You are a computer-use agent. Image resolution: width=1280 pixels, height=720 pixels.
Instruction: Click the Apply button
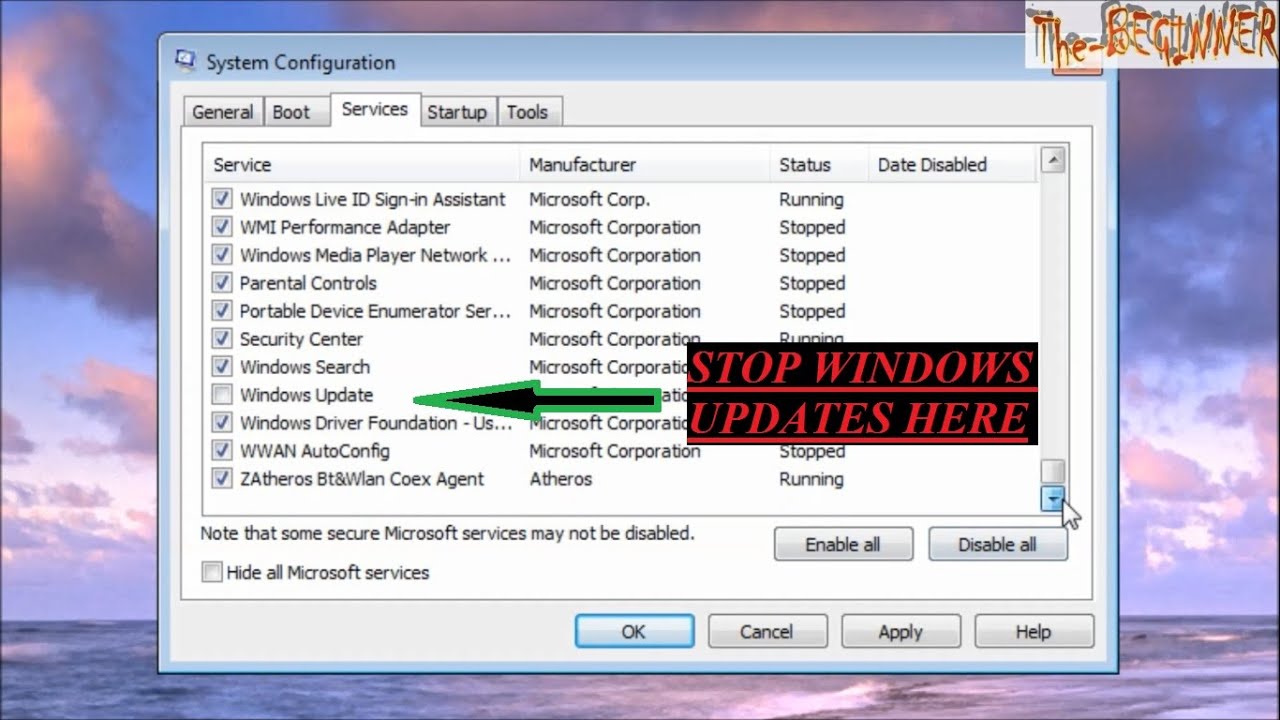pos(900,631)
